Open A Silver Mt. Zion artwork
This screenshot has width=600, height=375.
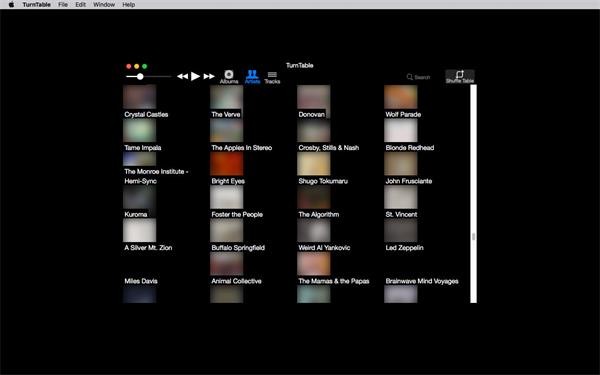[140, 230]
